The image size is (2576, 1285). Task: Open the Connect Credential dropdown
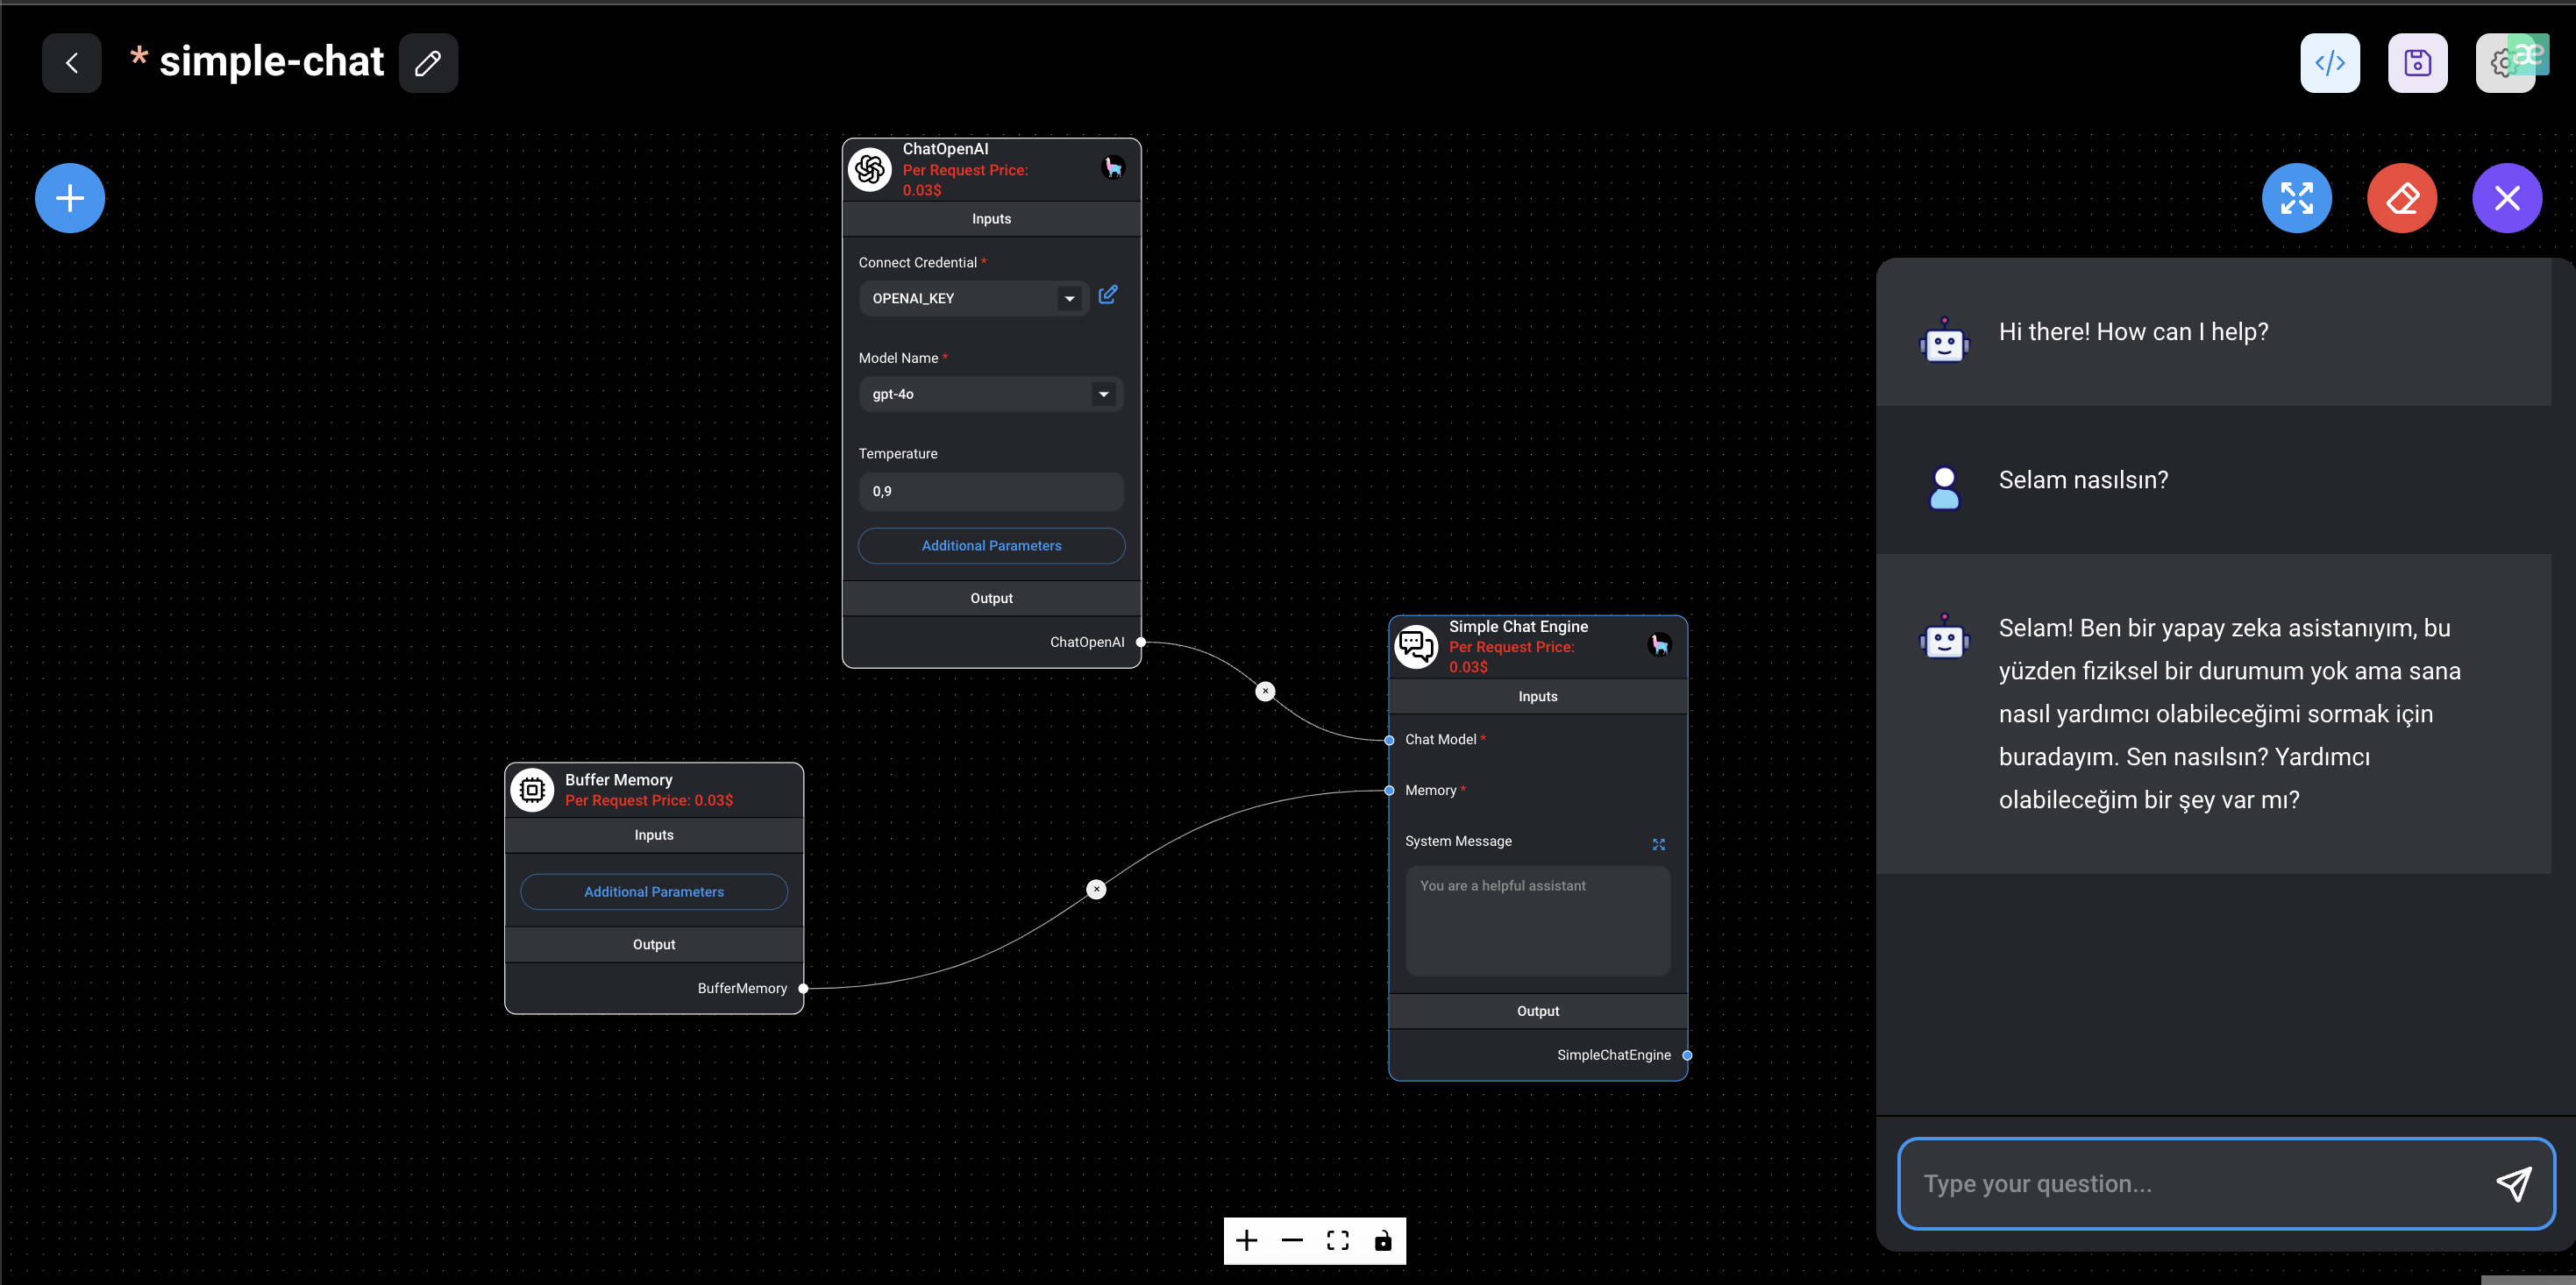point(1069,299)
